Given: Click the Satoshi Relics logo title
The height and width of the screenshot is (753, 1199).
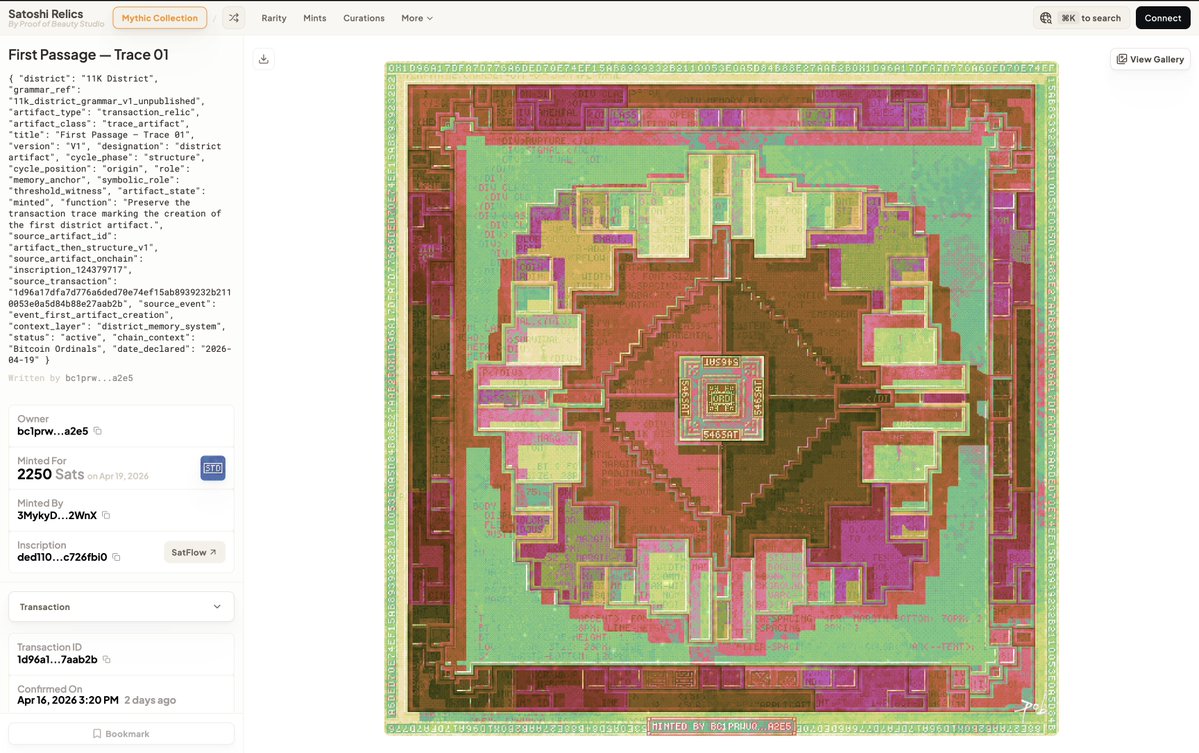Looking at the screenshot, I should (x=46, y=14).
